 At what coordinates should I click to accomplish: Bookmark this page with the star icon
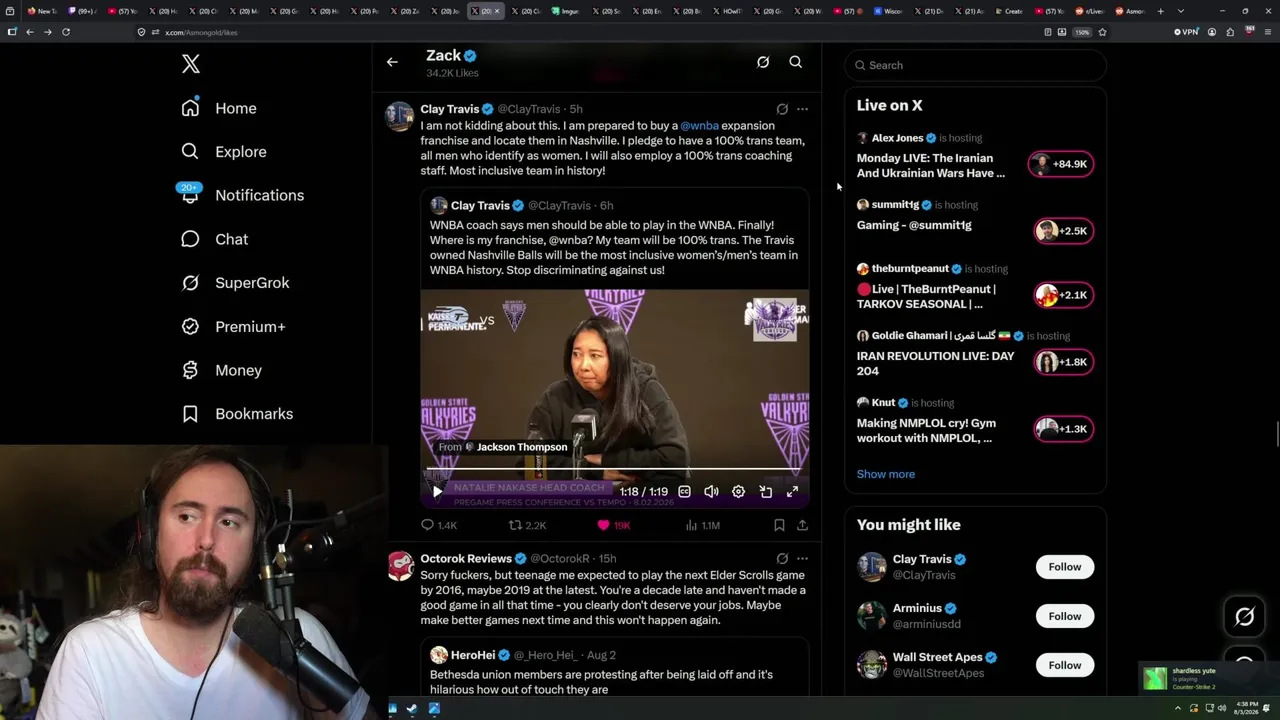tap(1102, 32)
